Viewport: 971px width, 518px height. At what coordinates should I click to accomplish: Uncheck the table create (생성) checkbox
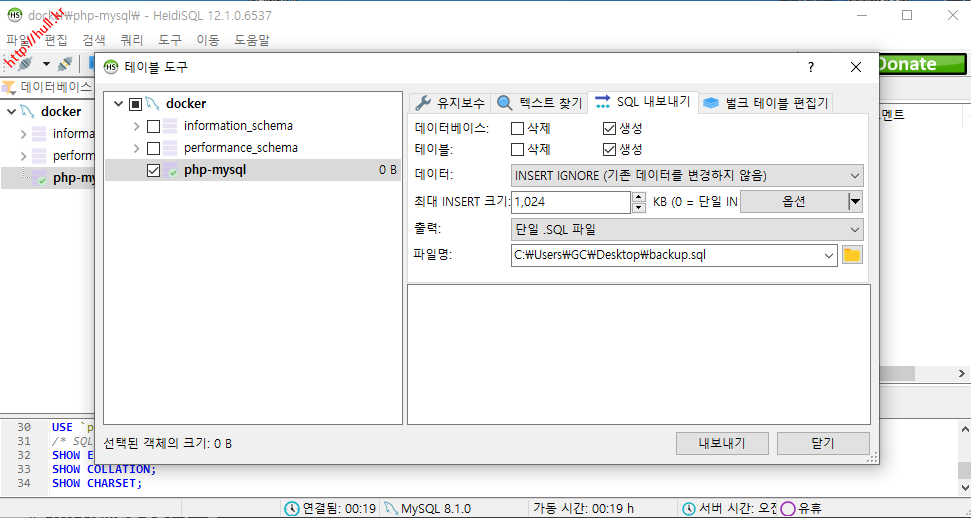click(609, 149)
